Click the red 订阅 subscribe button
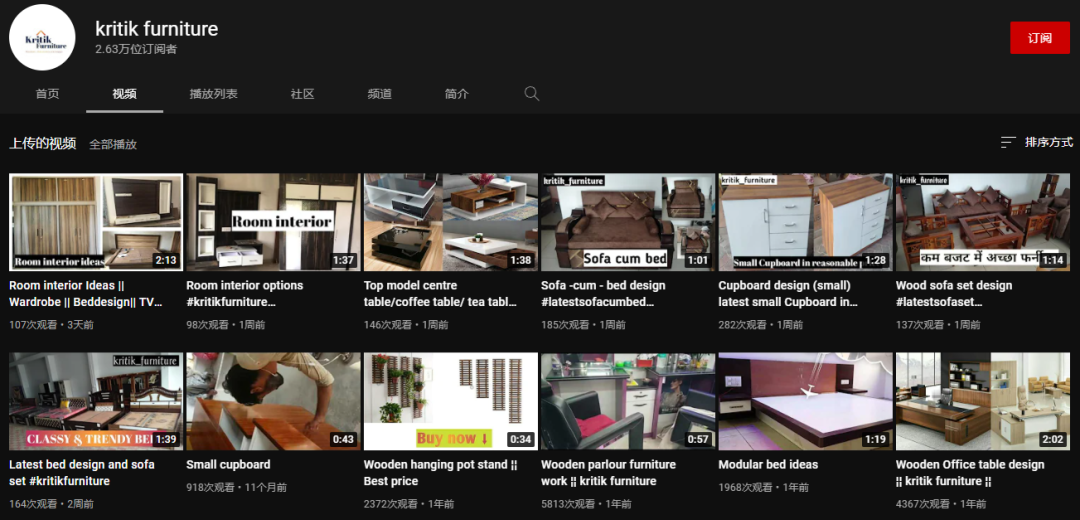 pos(1039,38)
